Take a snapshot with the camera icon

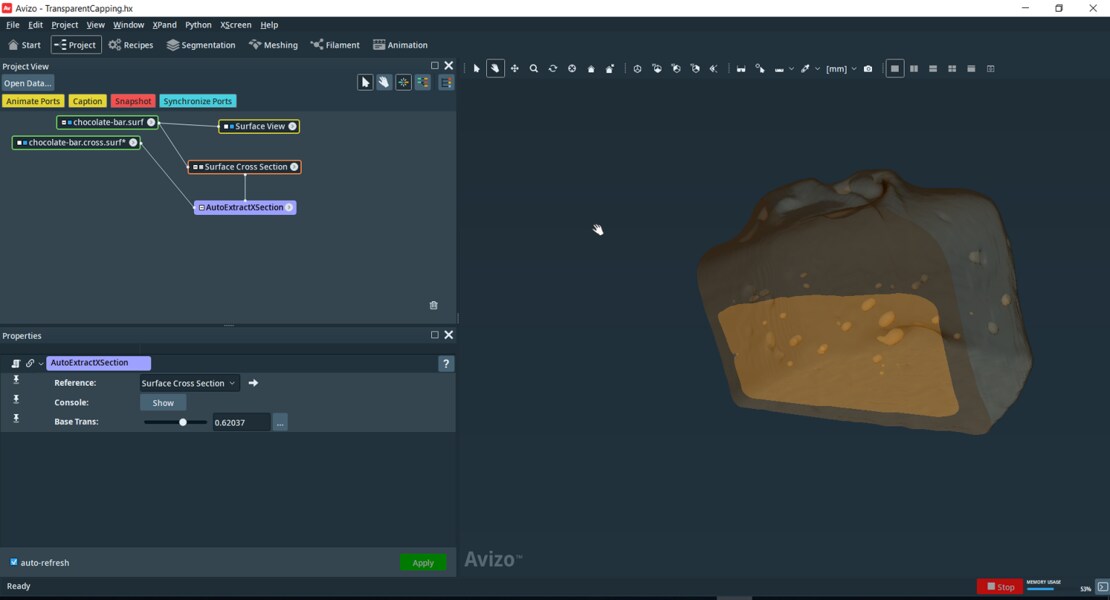(868, 69)
